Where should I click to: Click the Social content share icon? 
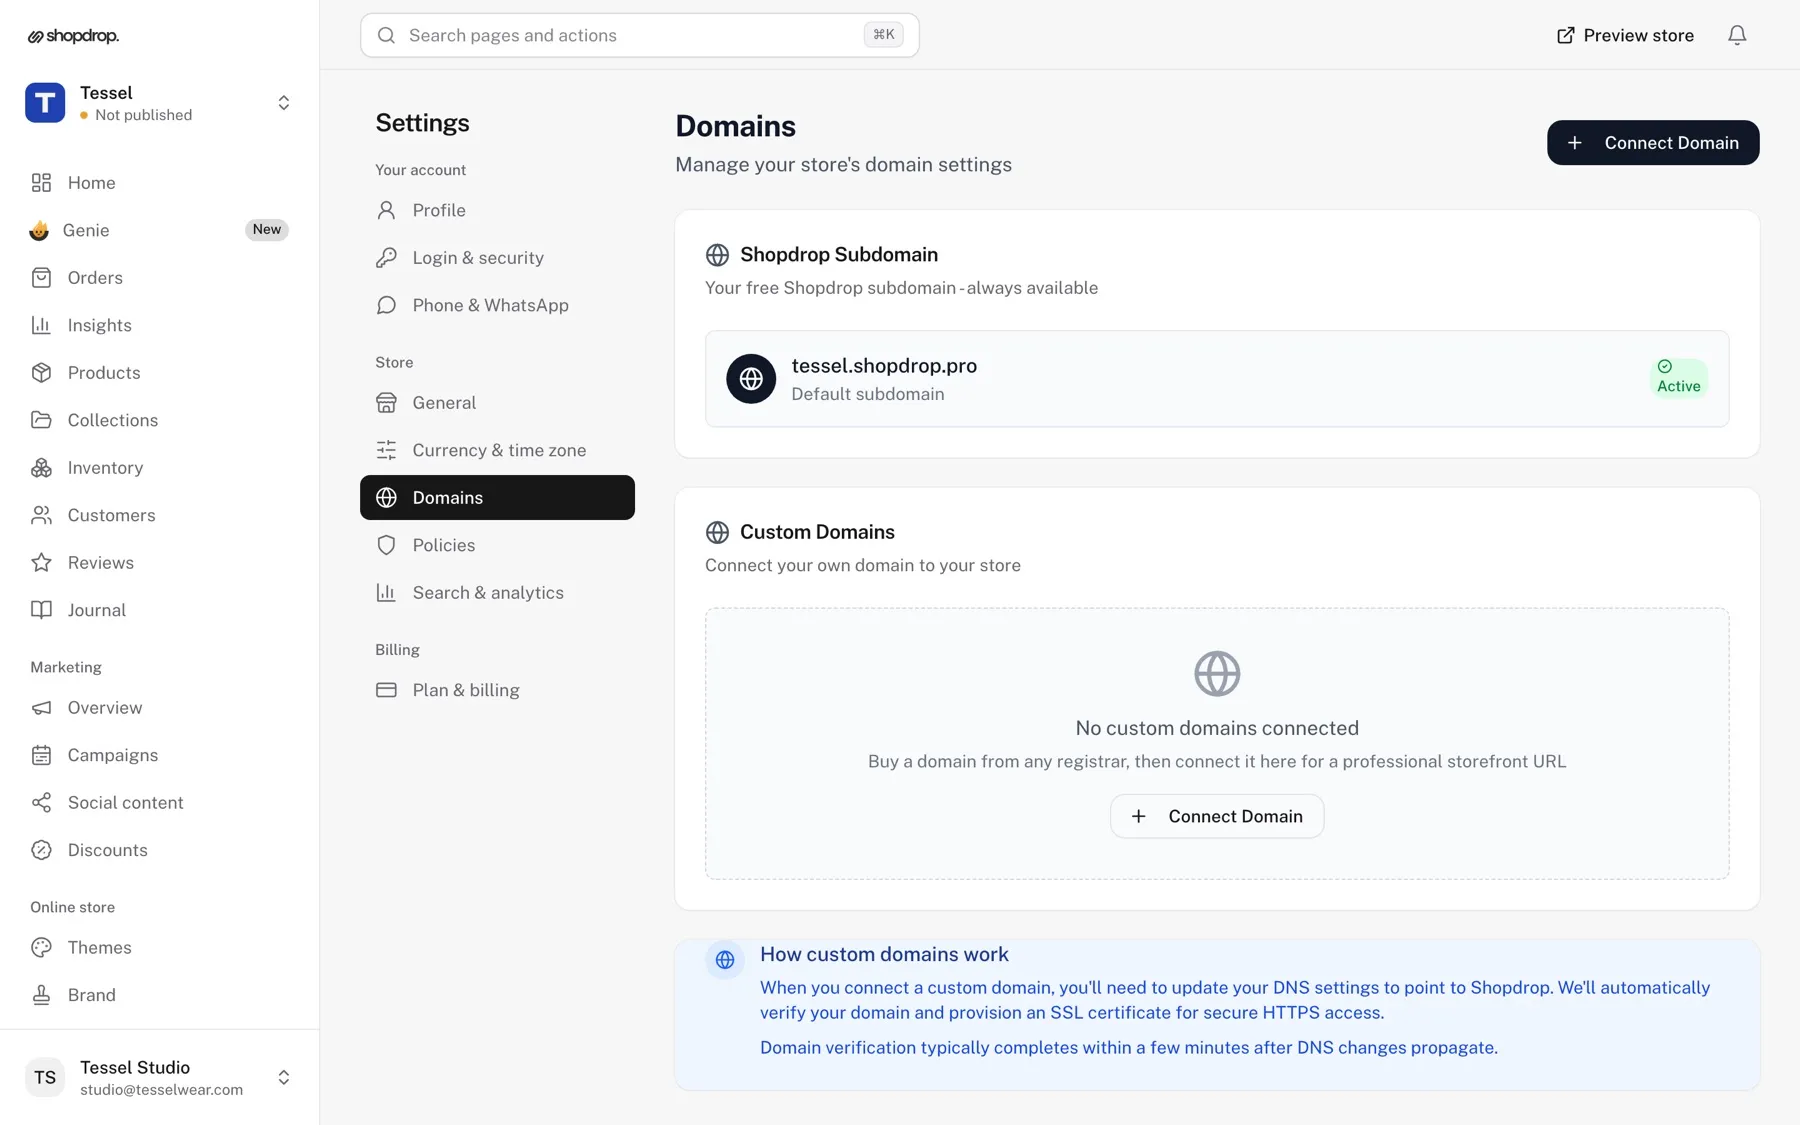[41, 802]
